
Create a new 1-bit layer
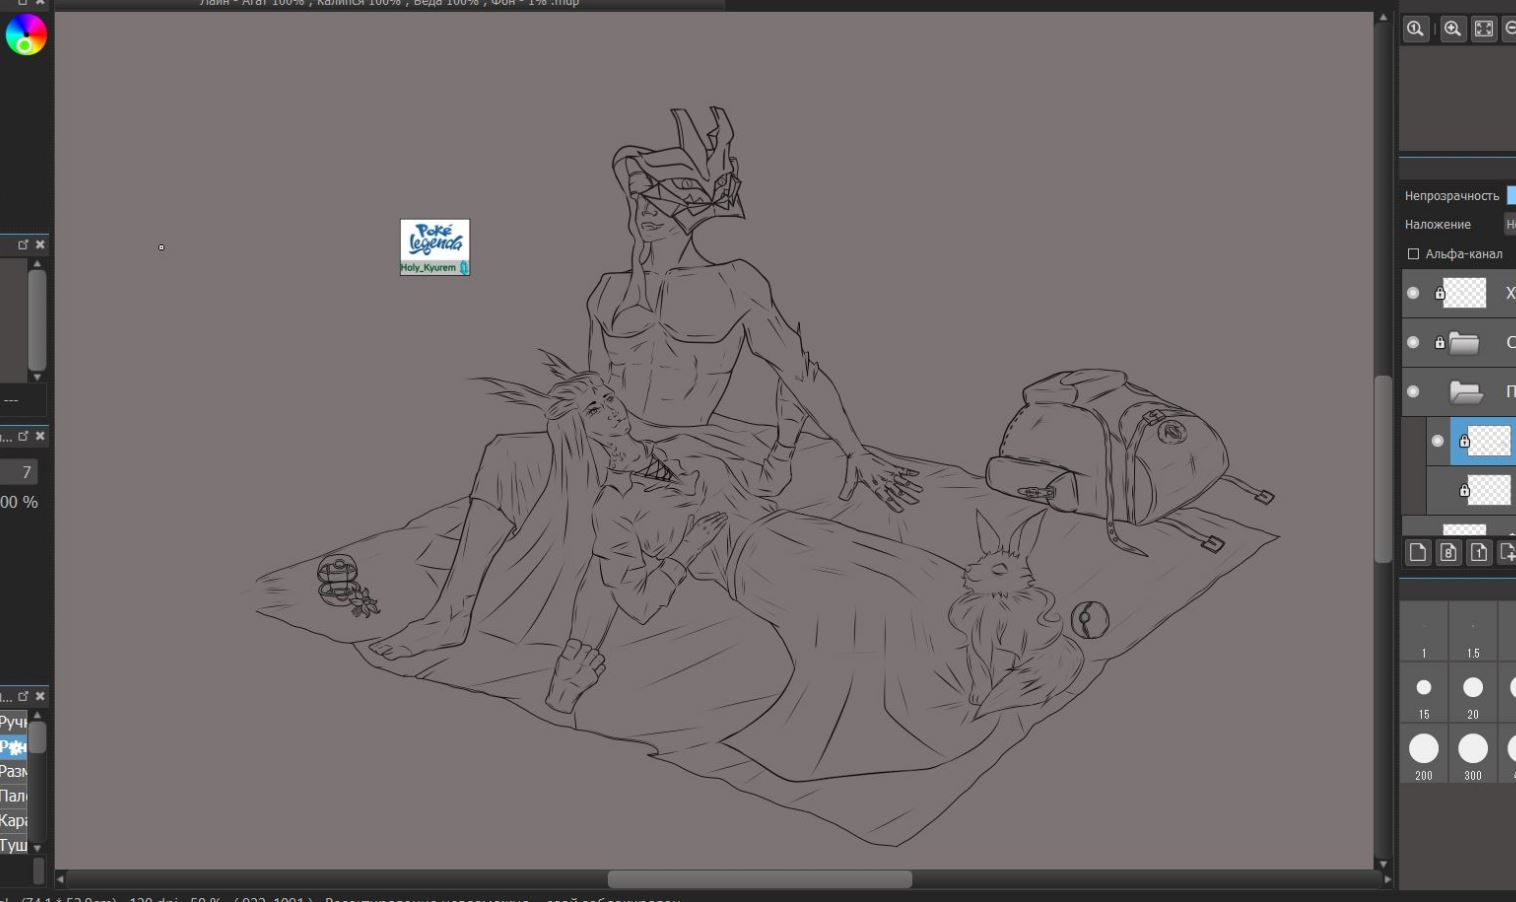(1479, 552)
